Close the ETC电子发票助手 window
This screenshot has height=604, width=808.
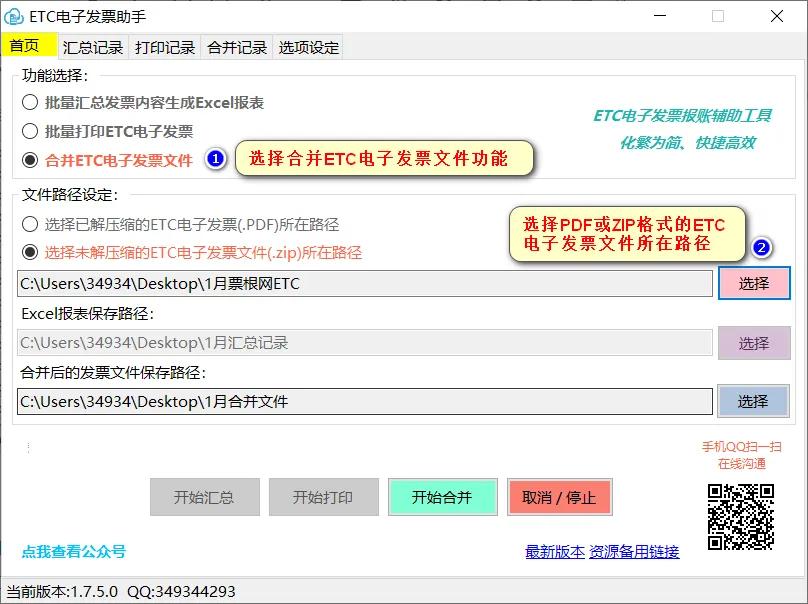[x=777, y=16]
